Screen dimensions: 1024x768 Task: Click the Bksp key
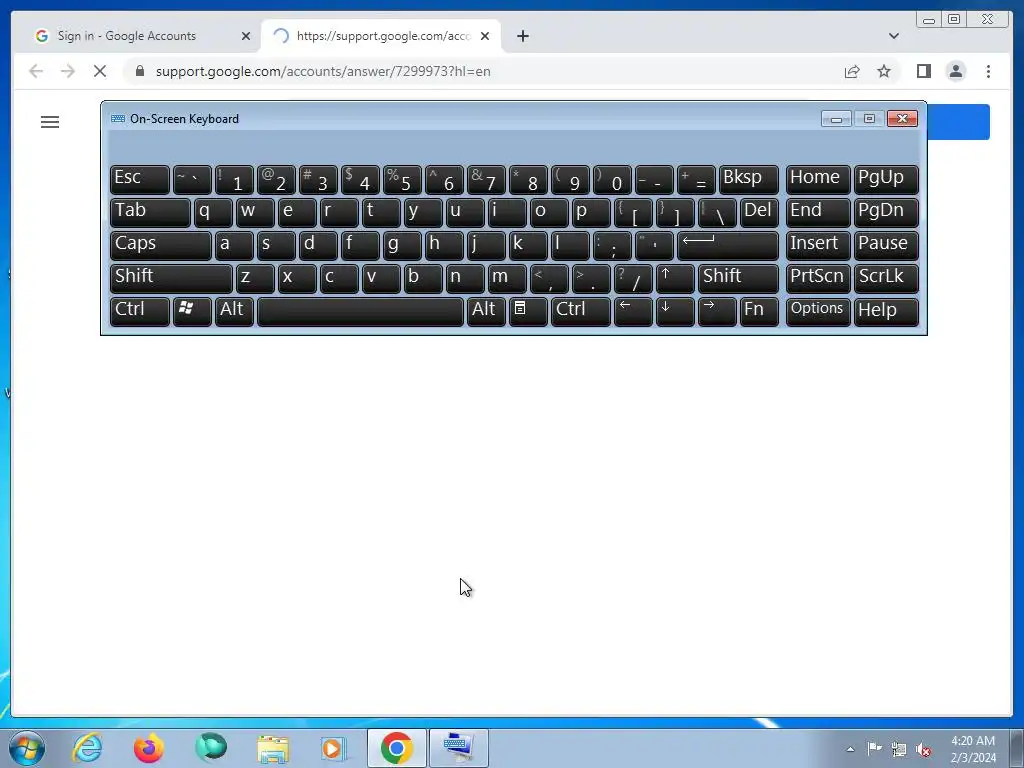748,180
